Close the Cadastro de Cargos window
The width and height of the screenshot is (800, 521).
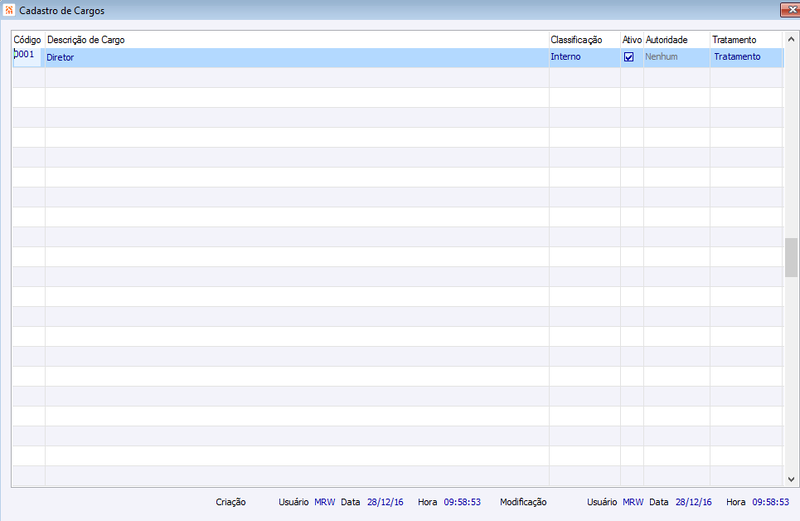791,10
